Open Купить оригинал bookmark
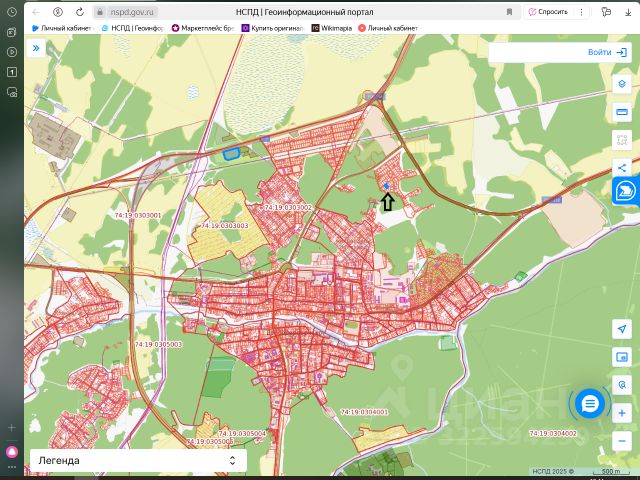The image size is (640, 480). [273, 28]
